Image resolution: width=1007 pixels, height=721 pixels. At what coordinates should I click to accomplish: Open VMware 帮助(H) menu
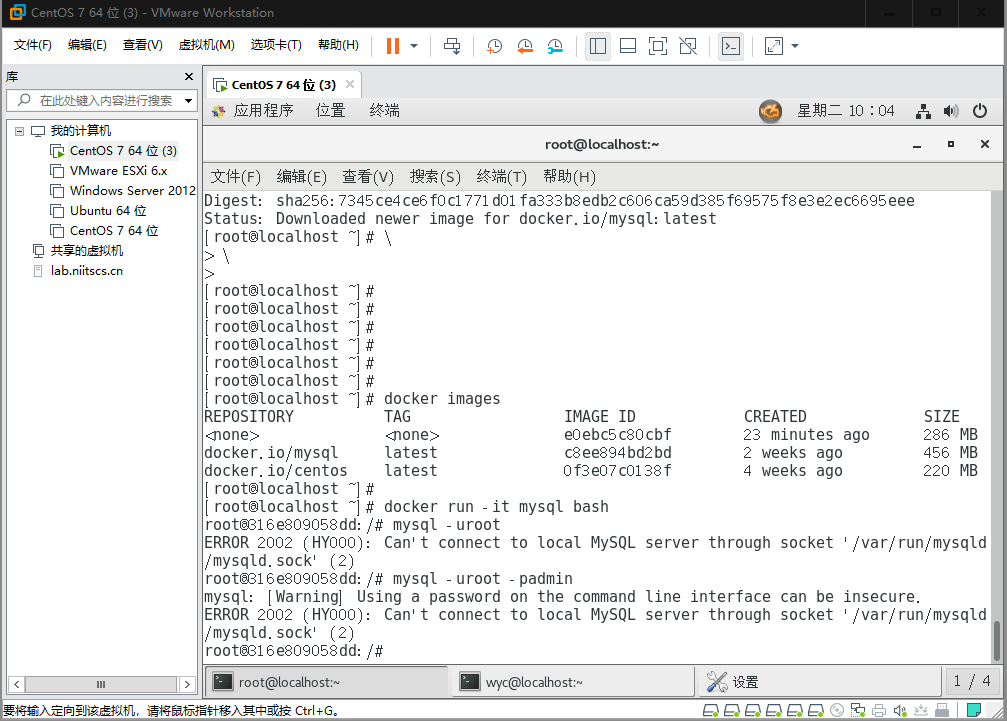[338, 44]
